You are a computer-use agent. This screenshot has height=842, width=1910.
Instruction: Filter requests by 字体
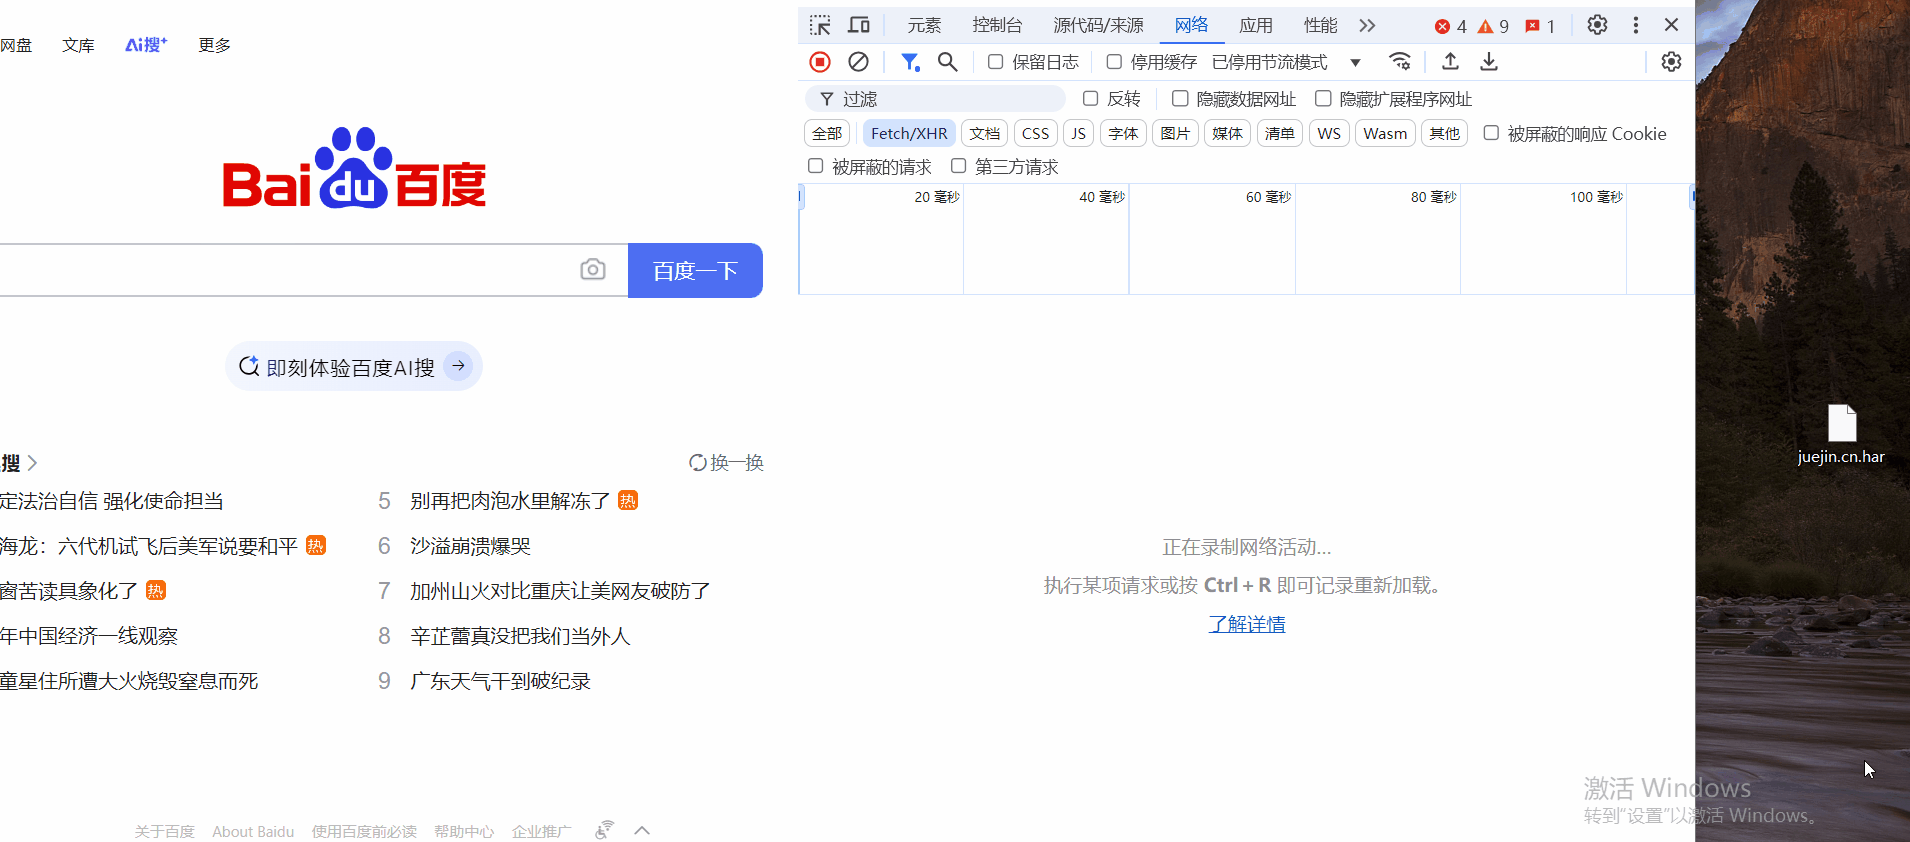tap(1123, 133)
